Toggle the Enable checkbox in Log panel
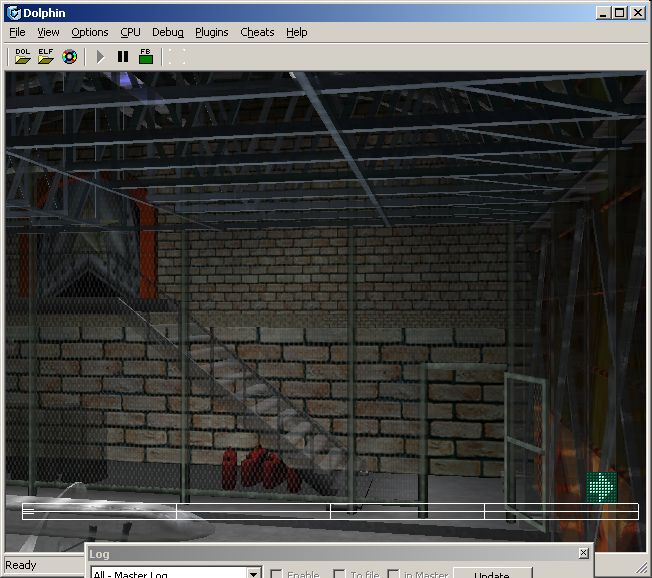 277,574
